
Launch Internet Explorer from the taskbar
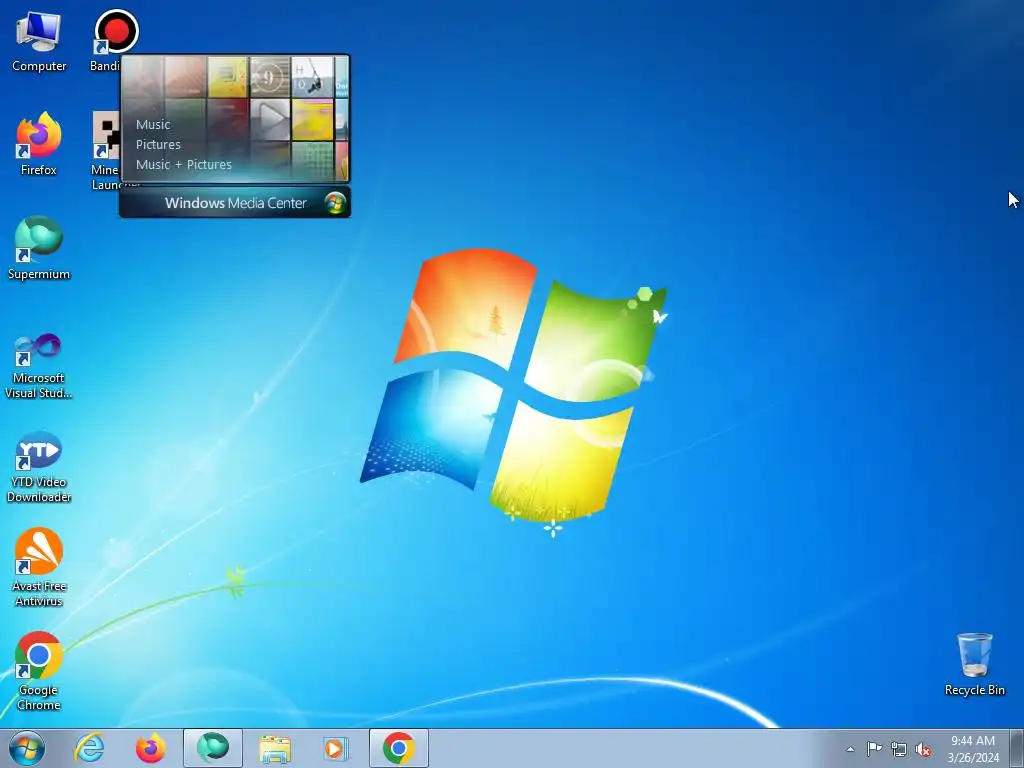(89, 748)
